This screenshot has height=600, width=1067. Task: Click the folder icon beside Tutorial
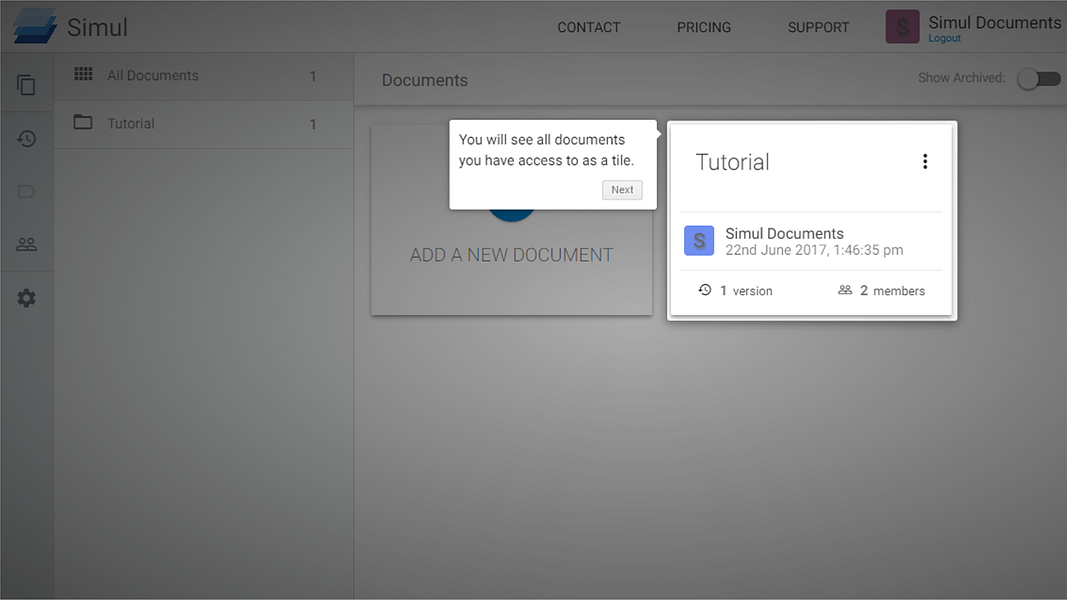[83, 122]
